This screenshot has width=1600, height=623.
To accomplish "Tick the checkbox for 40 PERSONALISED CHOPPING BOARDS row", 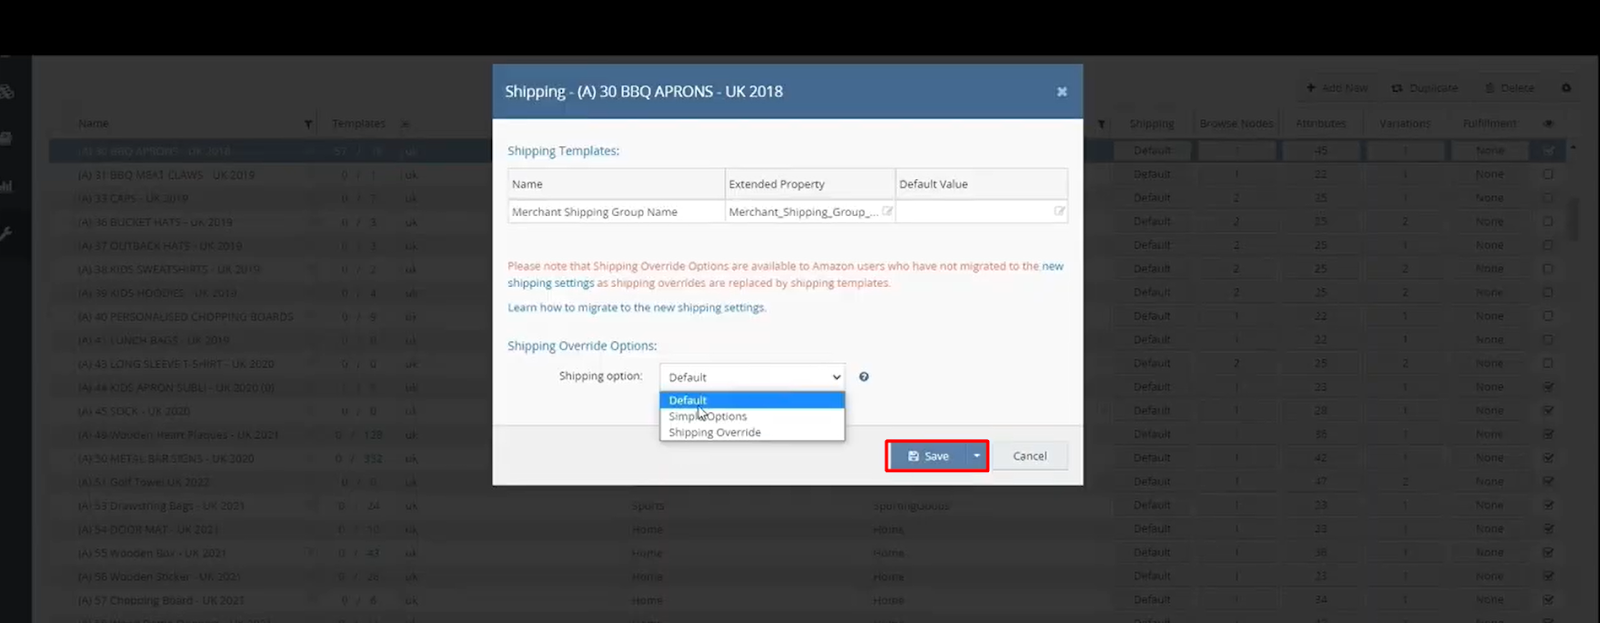I will 1548,316.
